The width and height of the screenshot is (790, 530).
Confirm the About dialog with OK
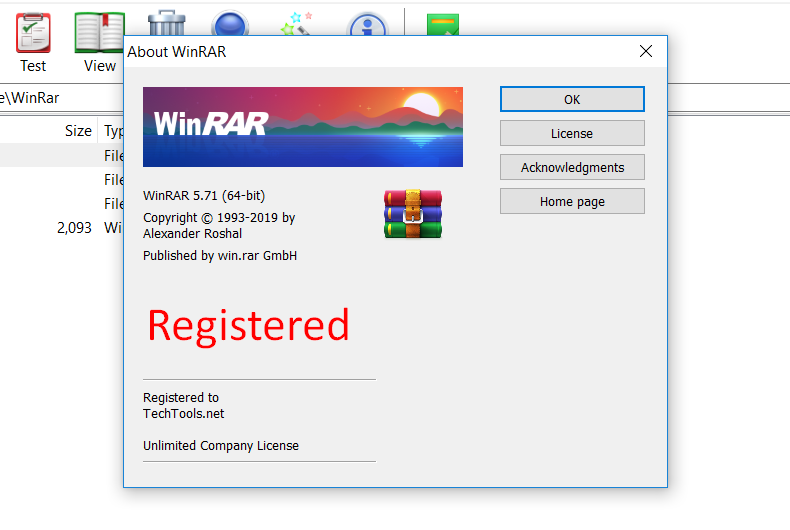coord(572,99)
